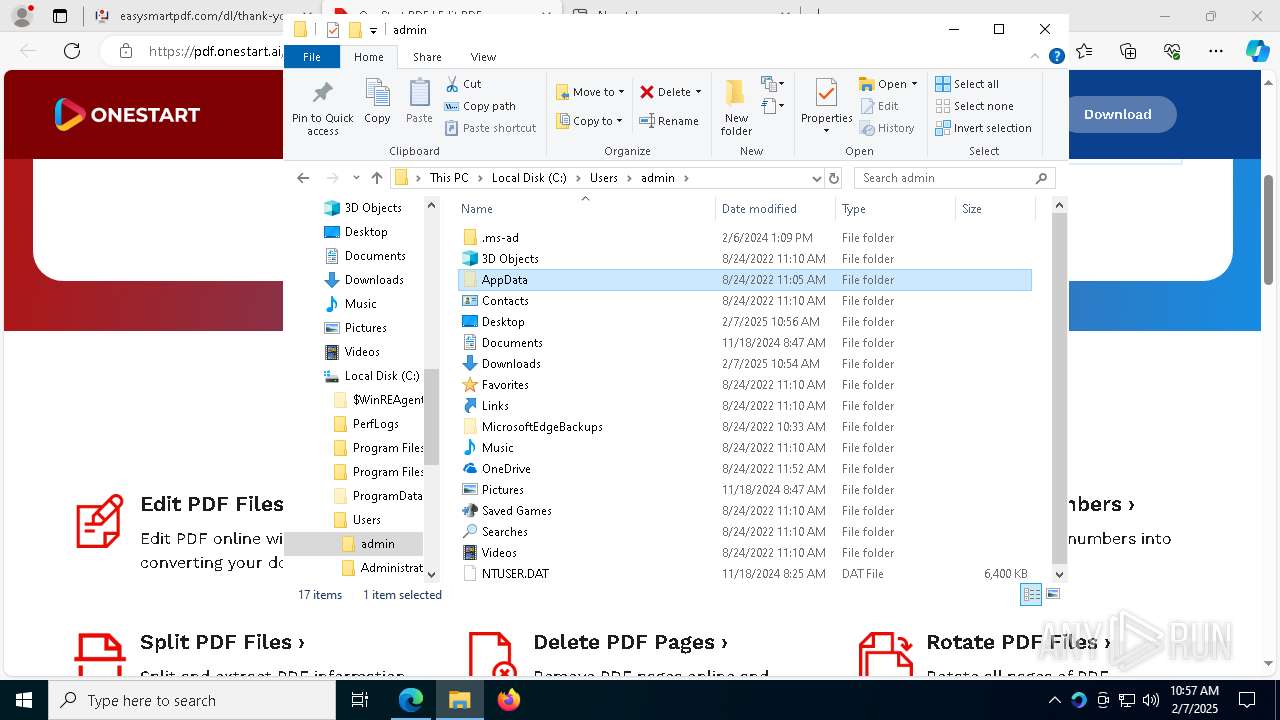Viewport: 1280px width, 720px height.
Task: Click Copy path in ribbon
Action: tap(480, 106)
